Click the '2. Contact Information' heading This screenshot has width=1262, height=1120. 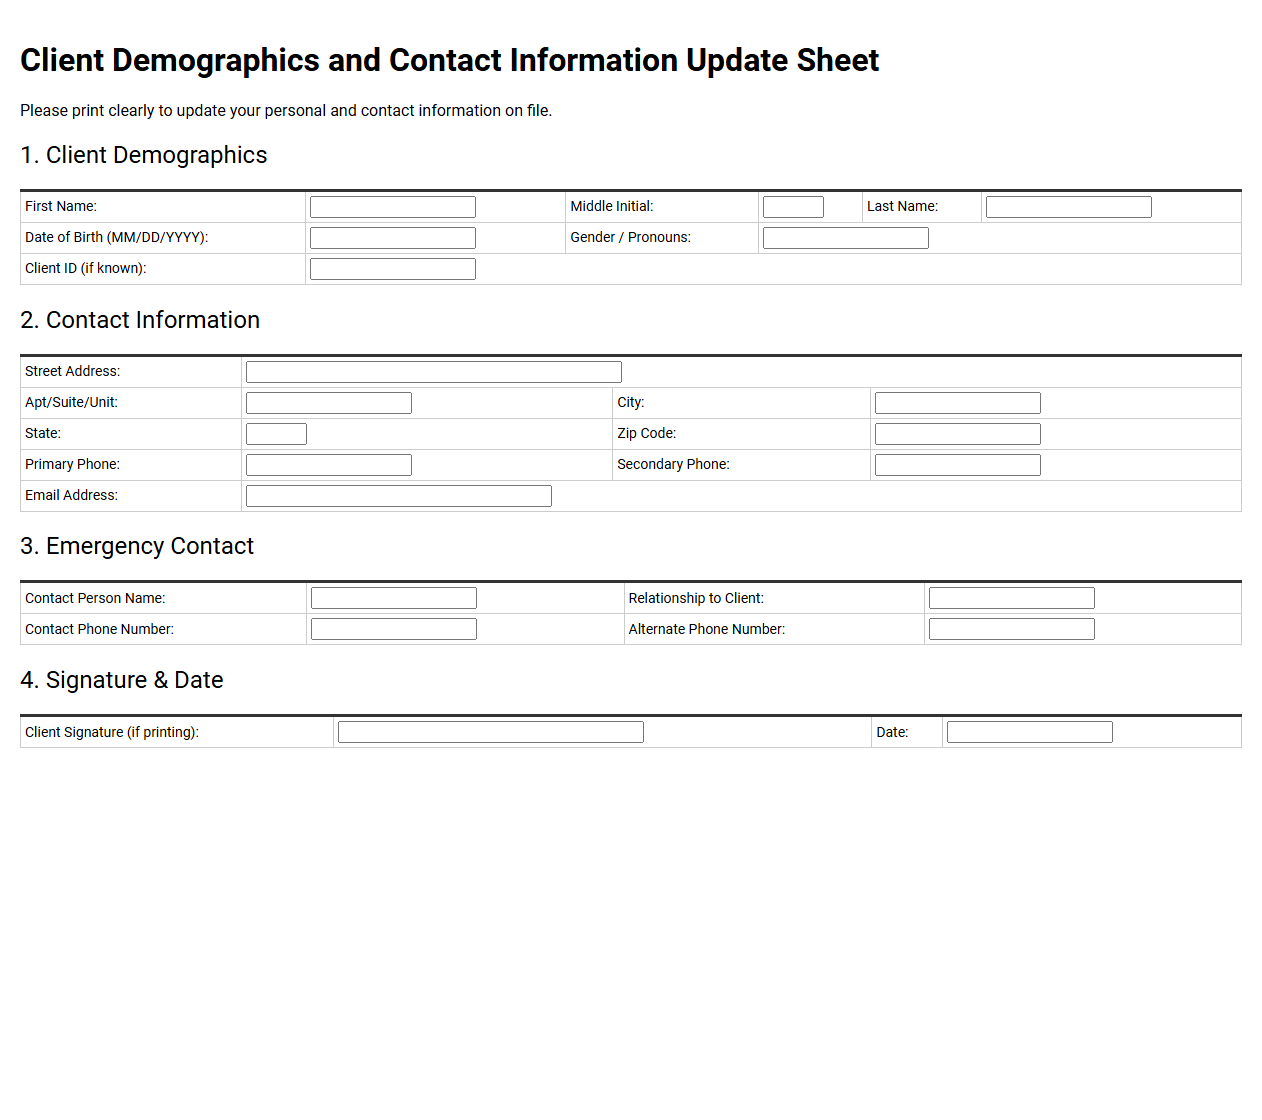click(140, 320)
